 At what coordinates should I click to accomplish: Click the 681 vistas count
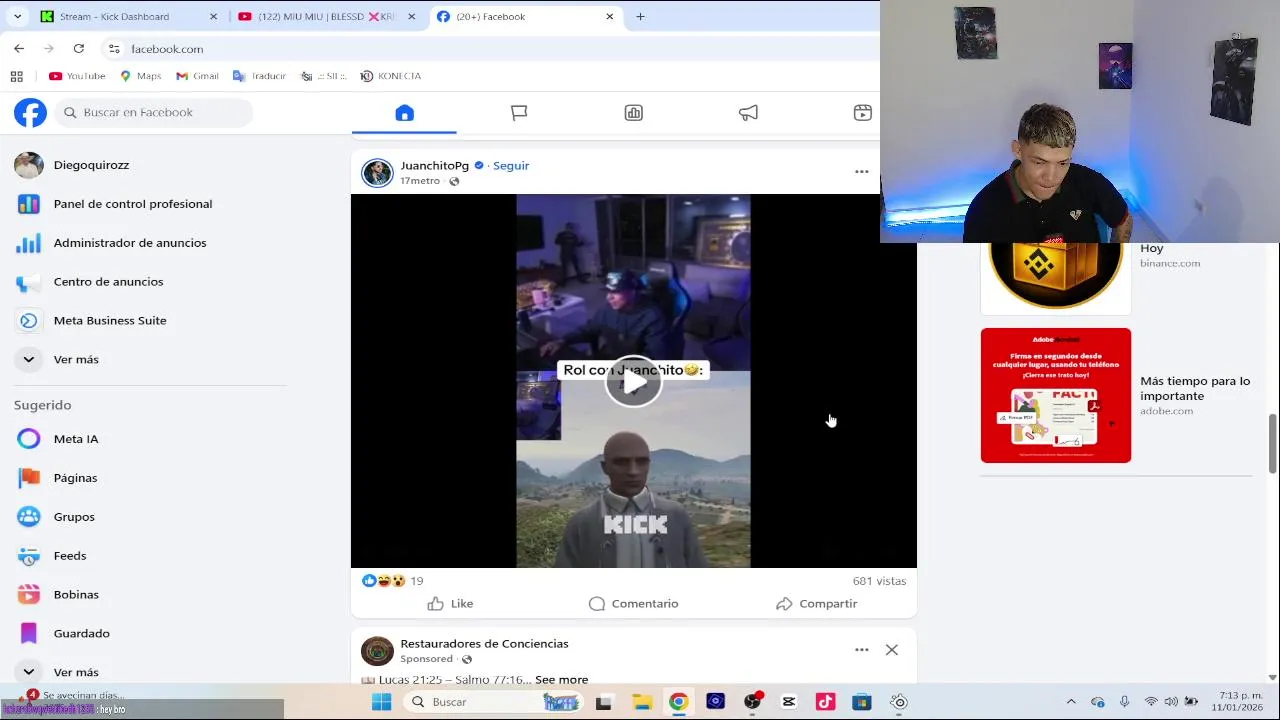(879, 581)
